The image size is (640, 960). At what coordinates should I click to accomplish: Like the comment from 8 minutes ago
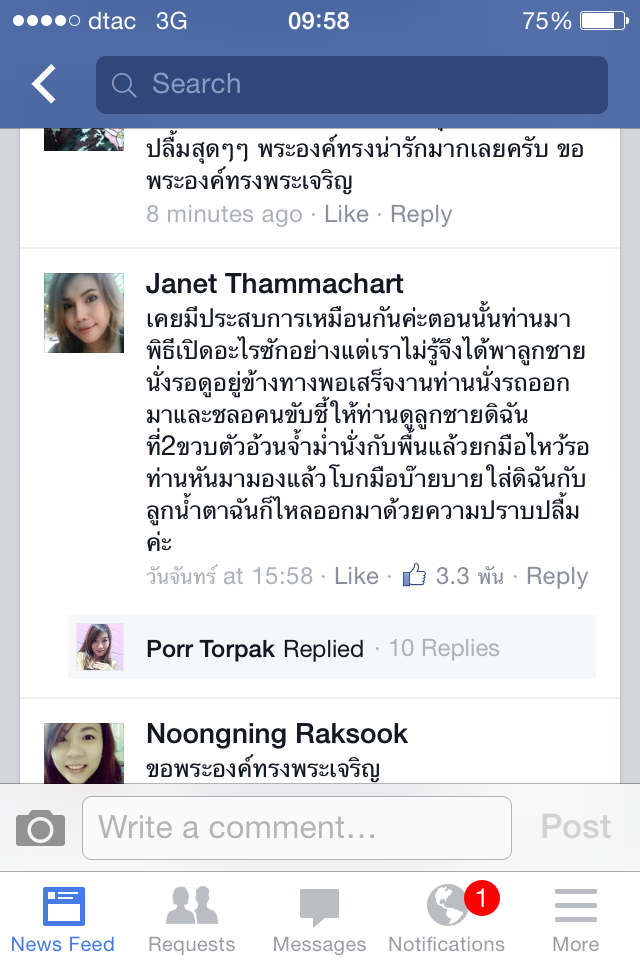[x=347, y=214]
